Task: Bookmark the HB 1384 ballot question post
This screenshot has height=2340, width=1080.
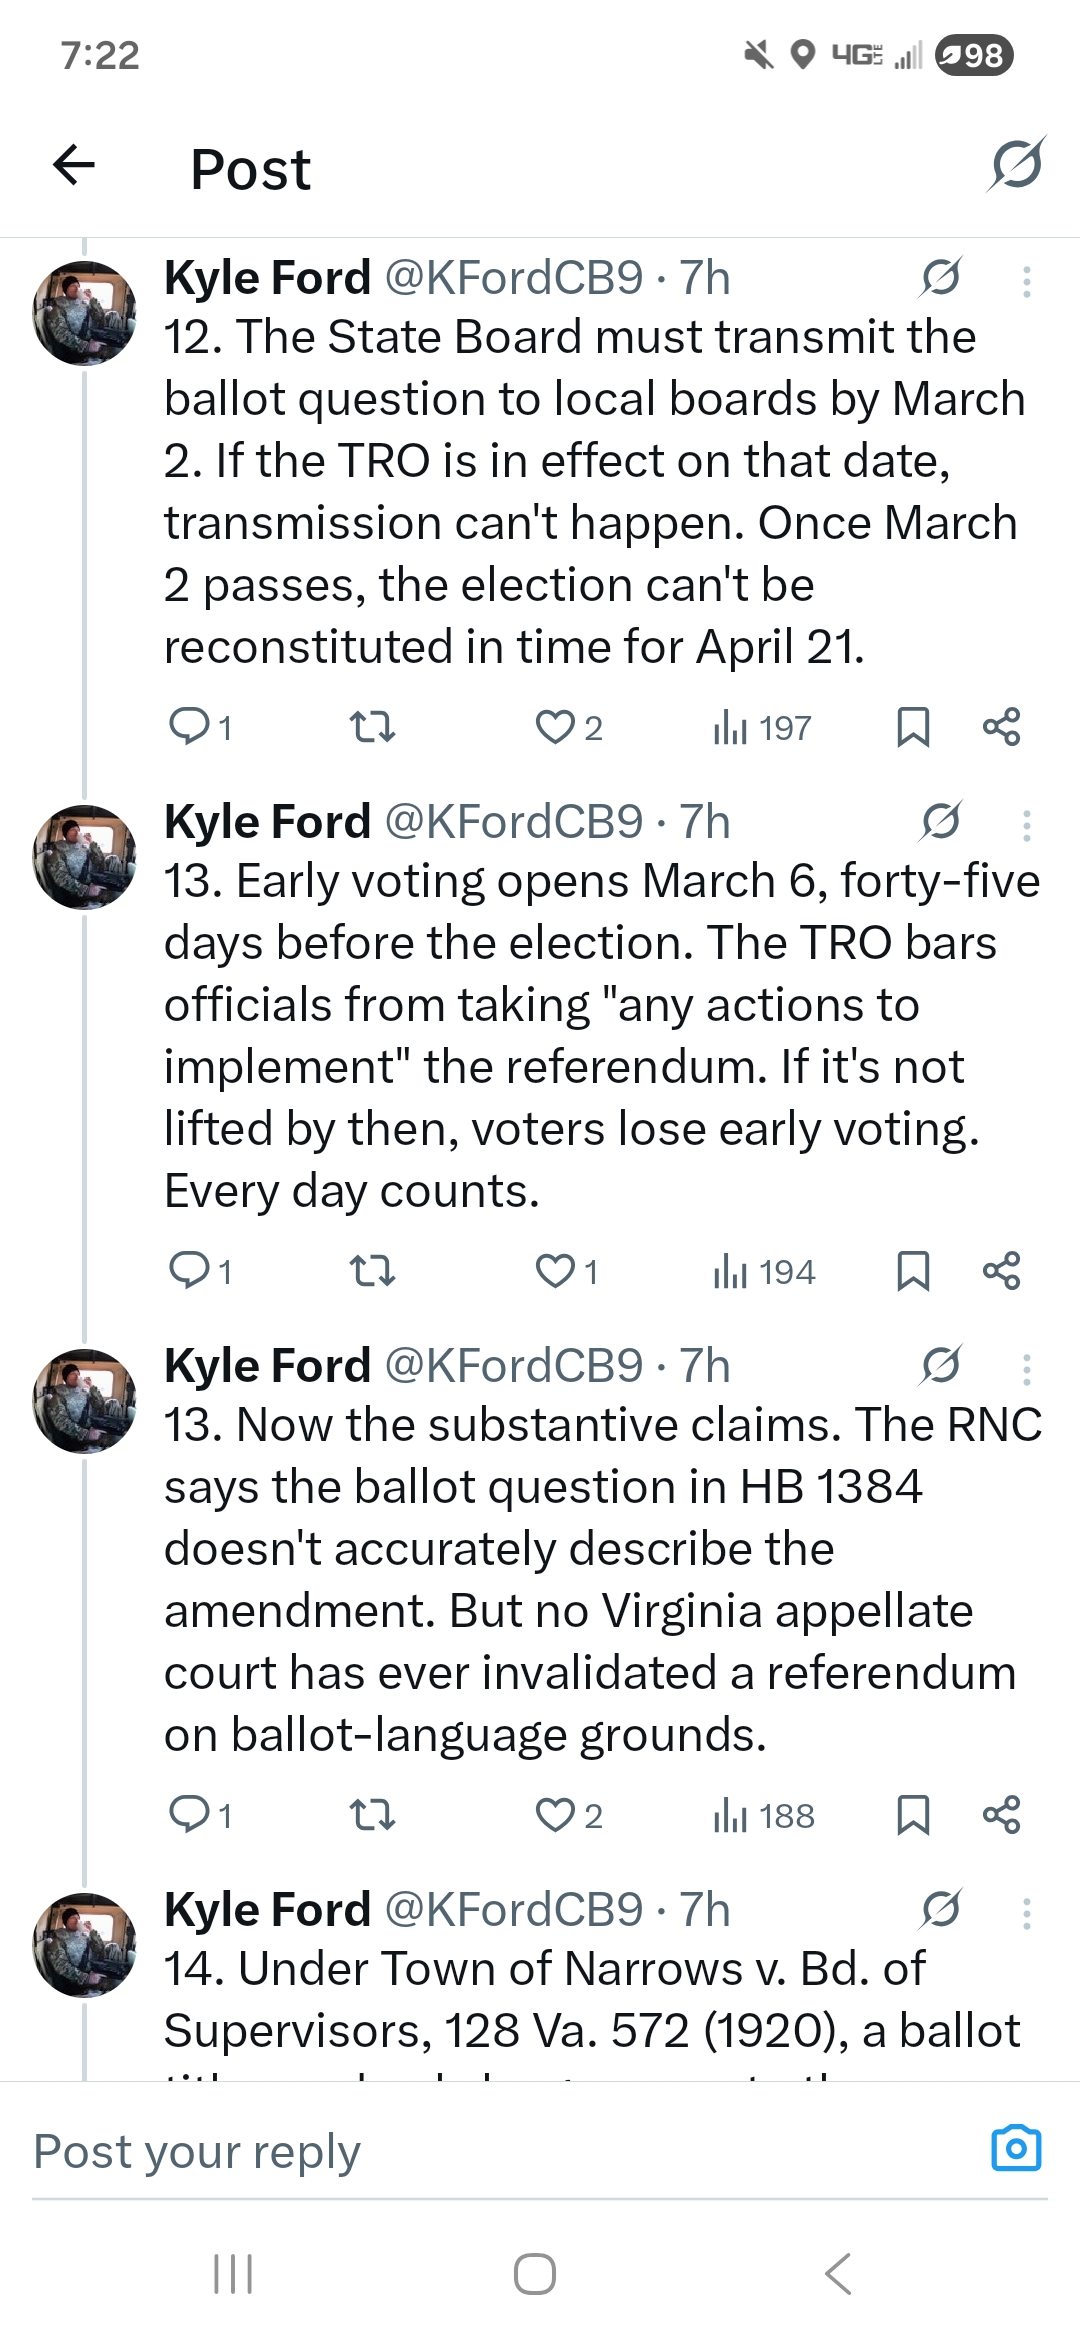Action: (x=912, y=1815)
